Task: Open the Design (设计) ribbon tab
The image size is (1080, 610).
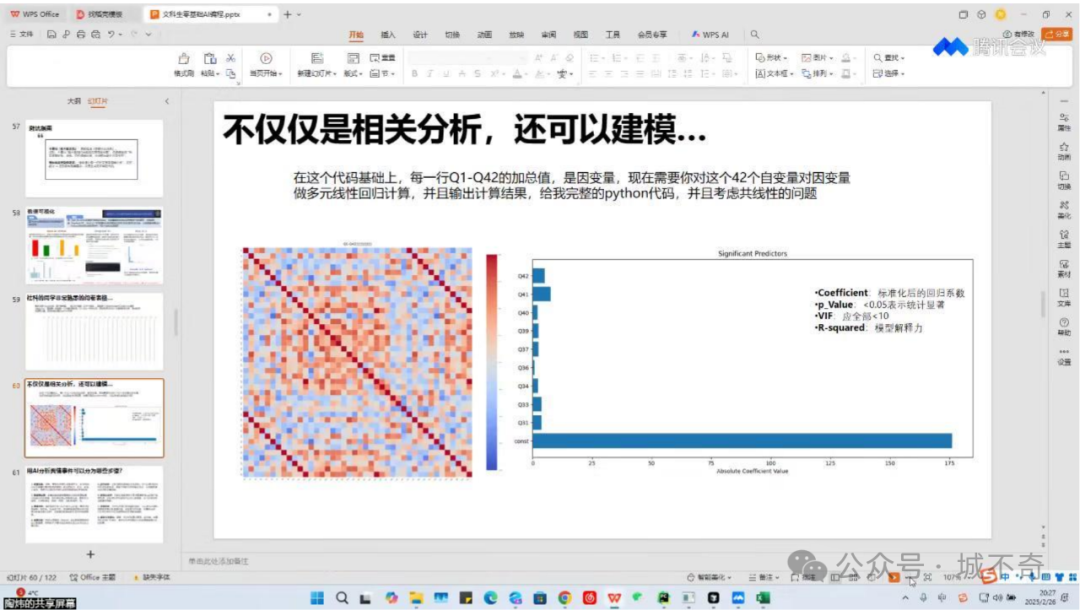Action: click(420, 34)
